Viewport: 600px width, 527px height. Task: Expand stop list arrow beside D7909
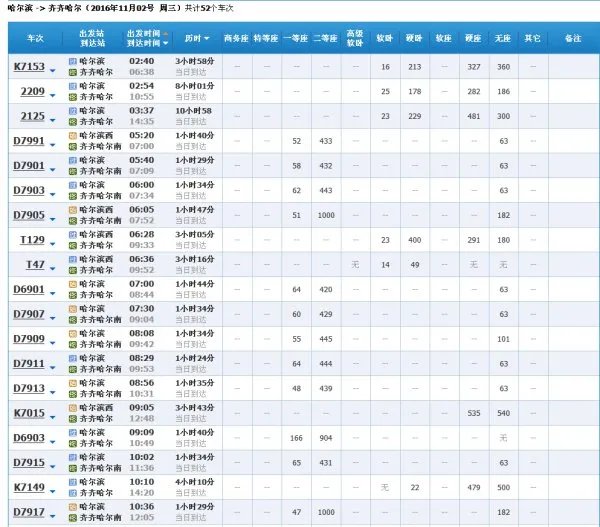pos(53,343)
